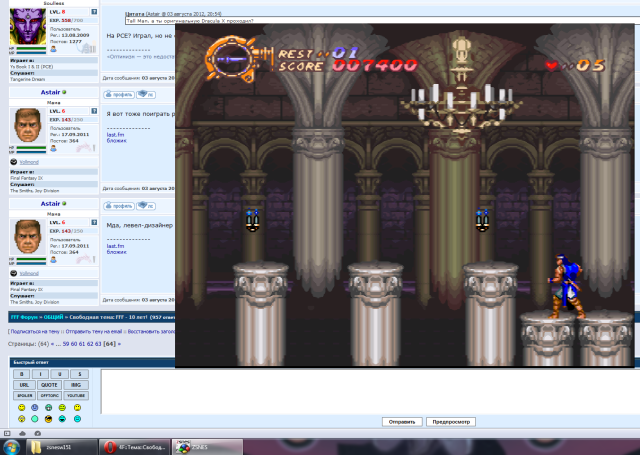Click the IMG tag button

click(x=76, y=385)
